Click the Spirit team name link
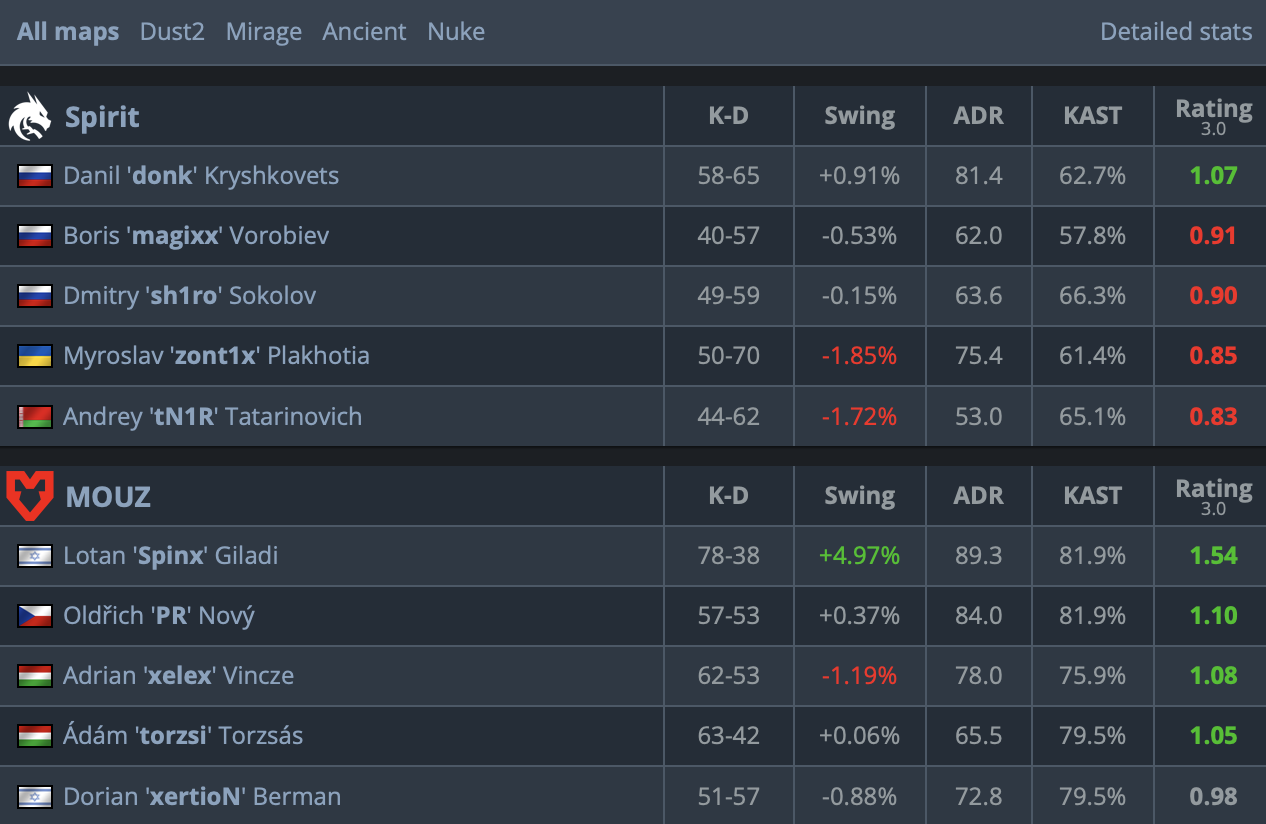The height and width of the screenshot is (824, 1266). click(102, 117)
